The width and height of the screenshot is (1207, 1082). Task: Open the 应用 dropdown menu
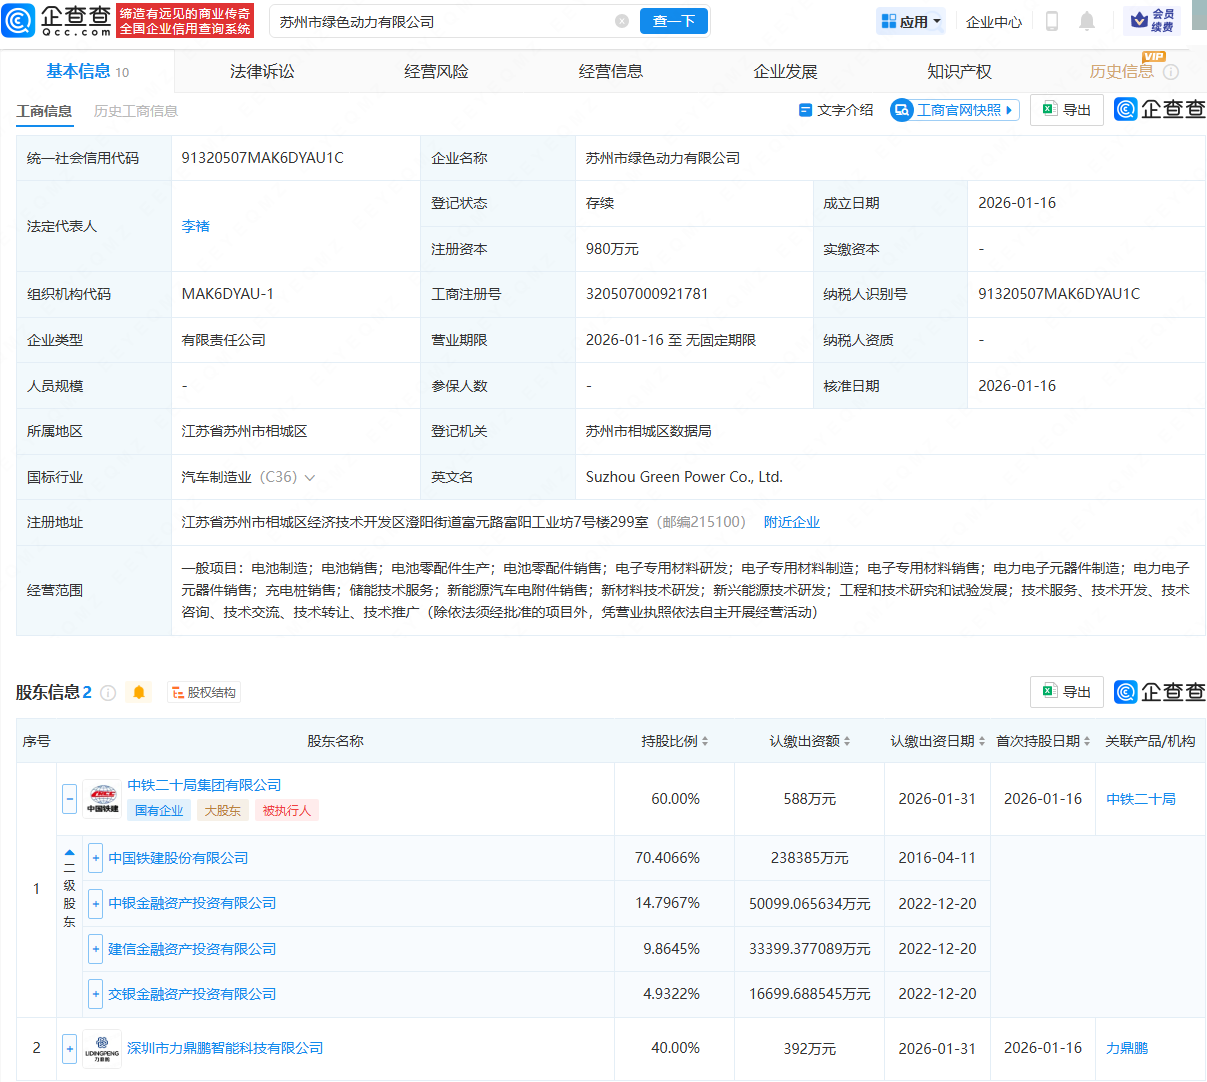point(911,21)
